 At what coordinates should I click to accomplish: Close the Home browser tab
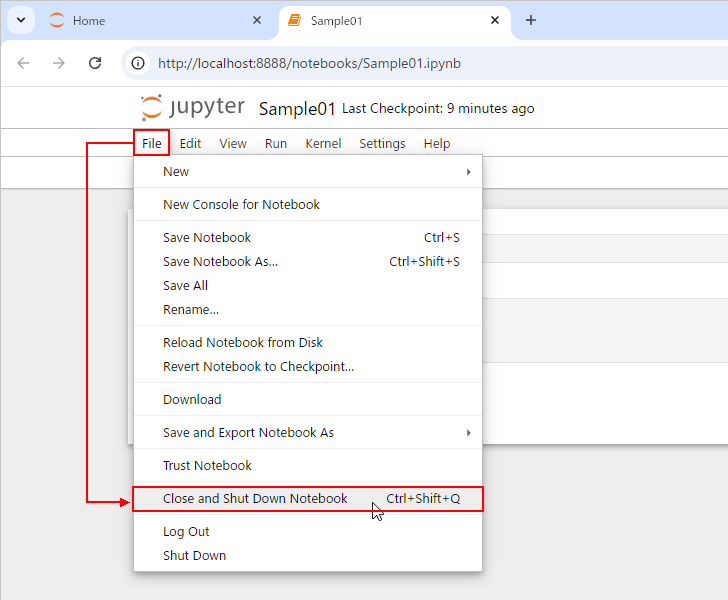pos(257,20)
